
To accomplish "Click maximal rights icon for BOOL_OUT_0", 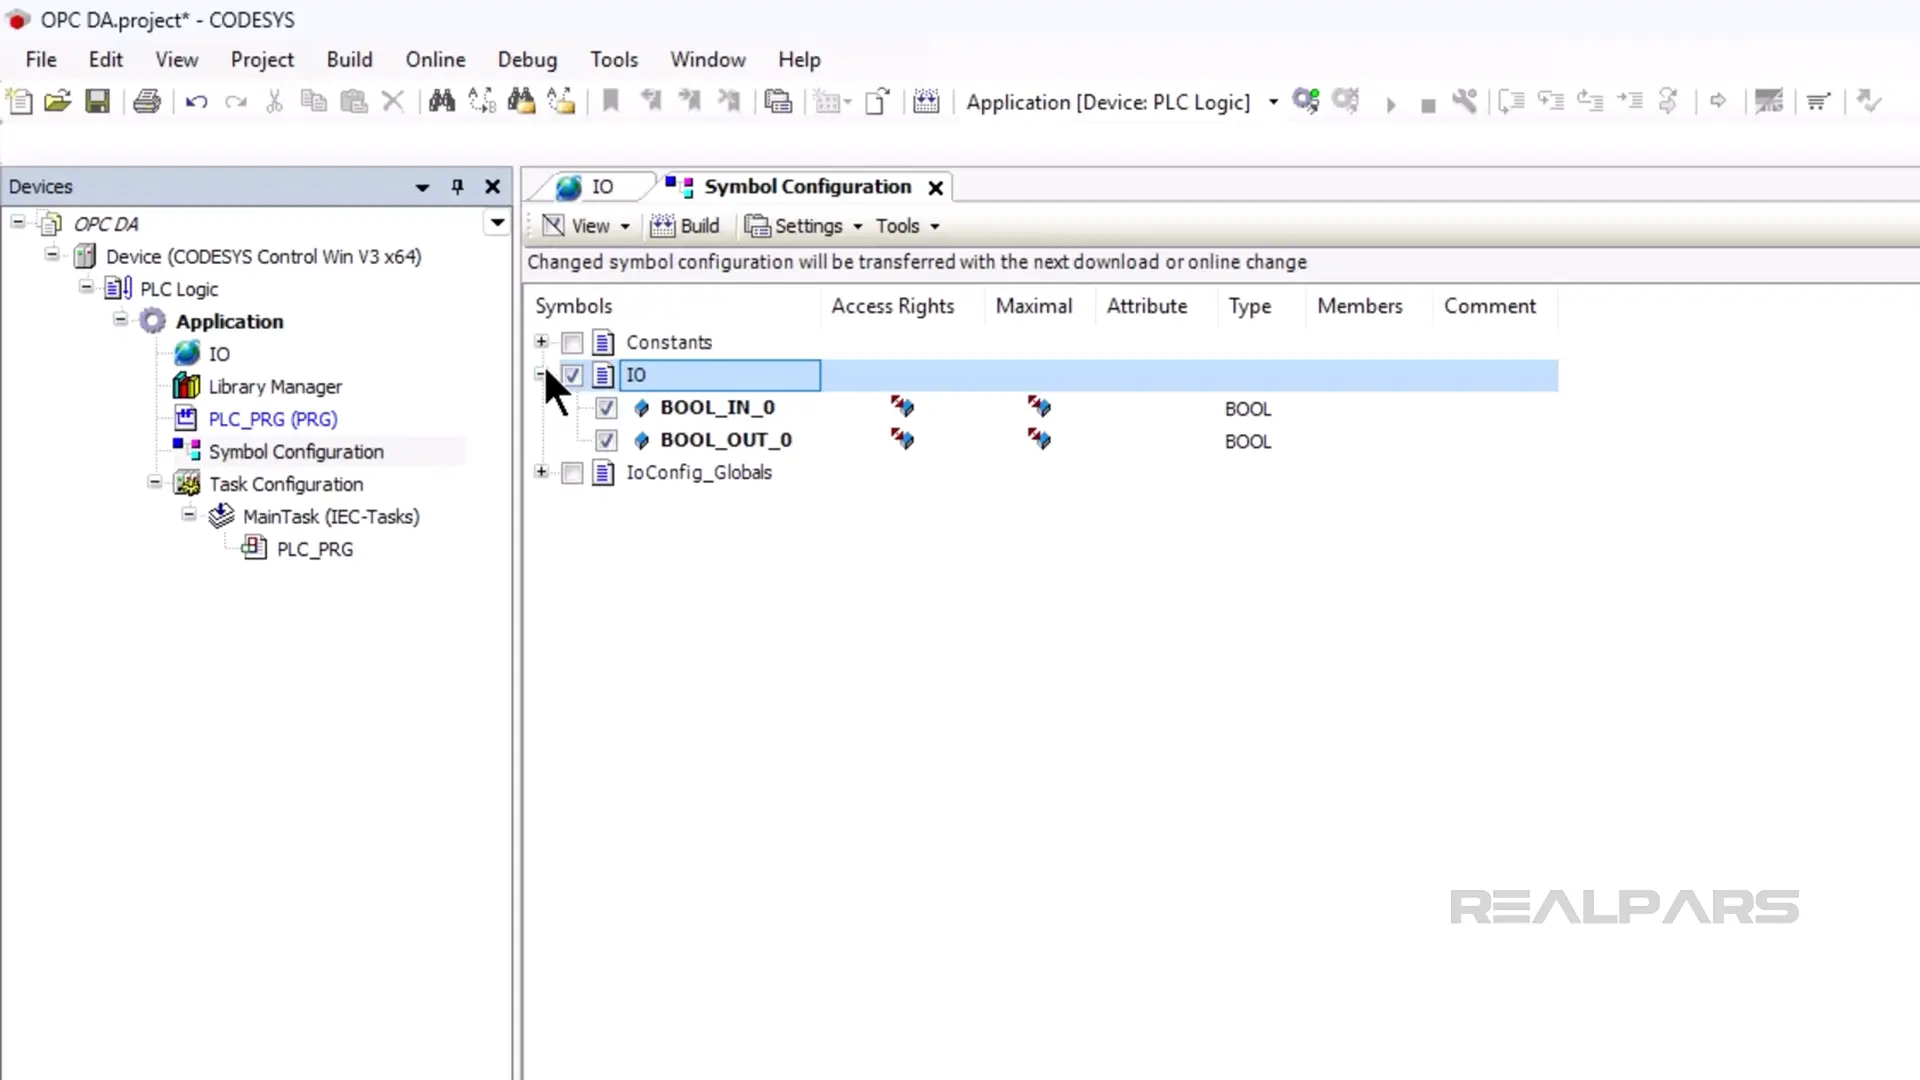I will (x=1039, y=439).
